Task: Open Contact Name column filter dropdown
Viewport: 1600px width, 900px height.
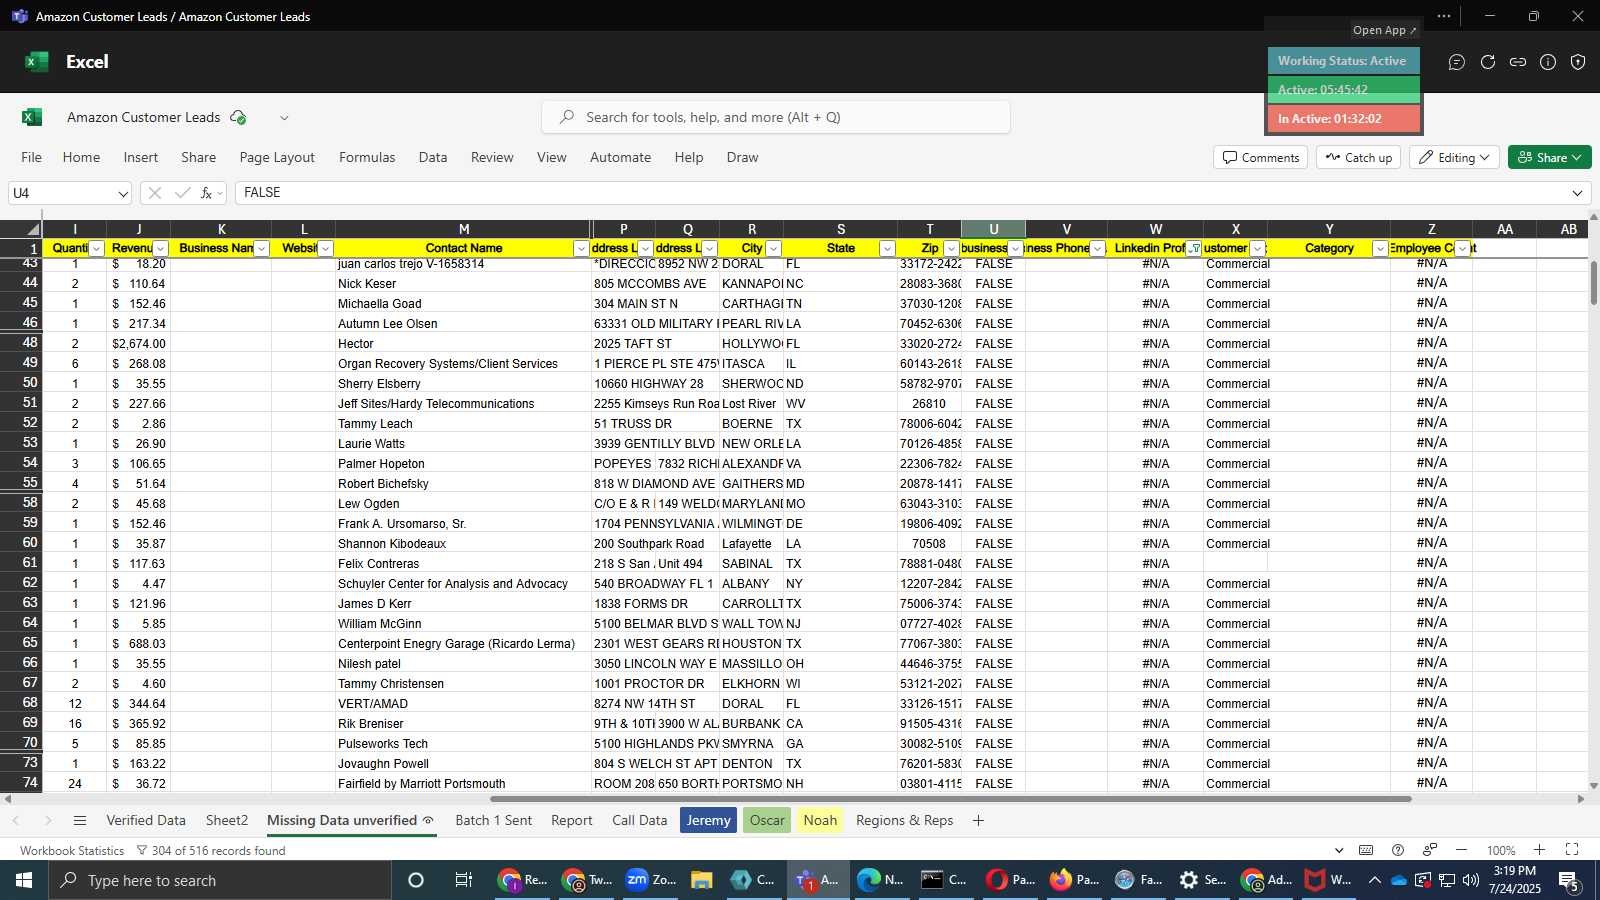Action: [581, 249]
